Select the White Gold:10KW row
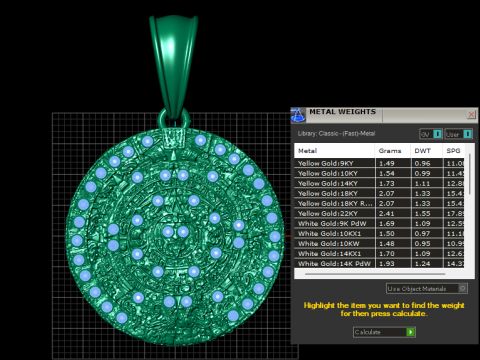Screen dimensions: 480x360 pos(379,243)
